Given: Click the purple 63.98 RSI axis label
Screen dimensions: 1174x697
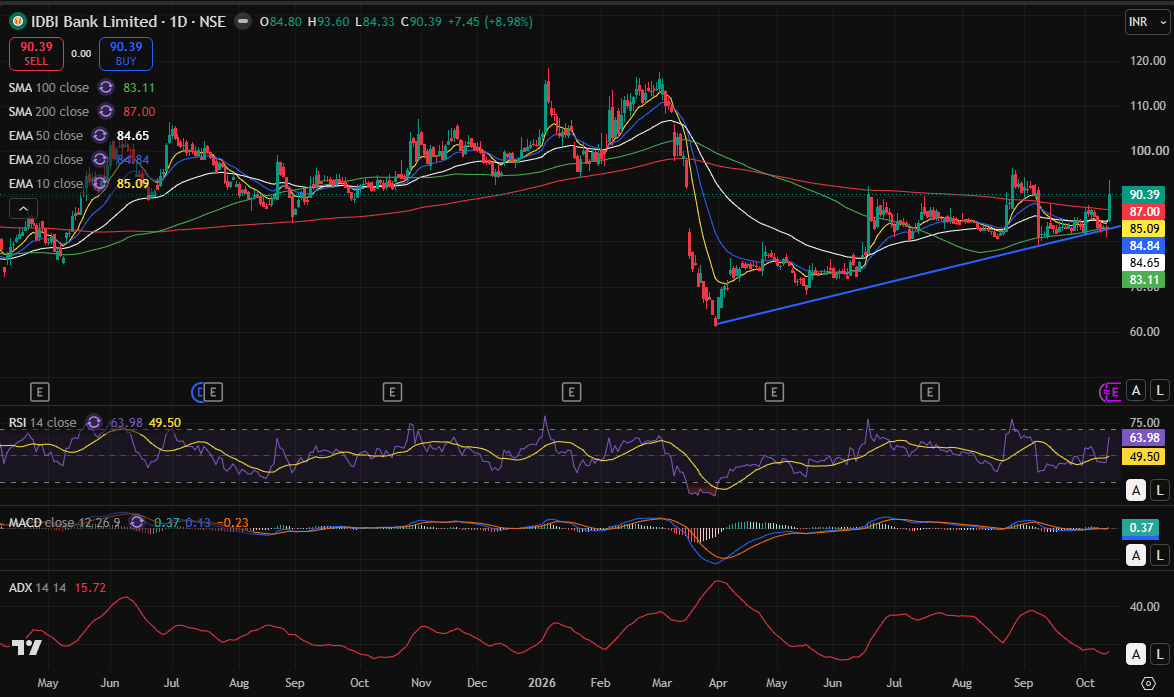Looking at the screenshot, I should (1143, 438).
